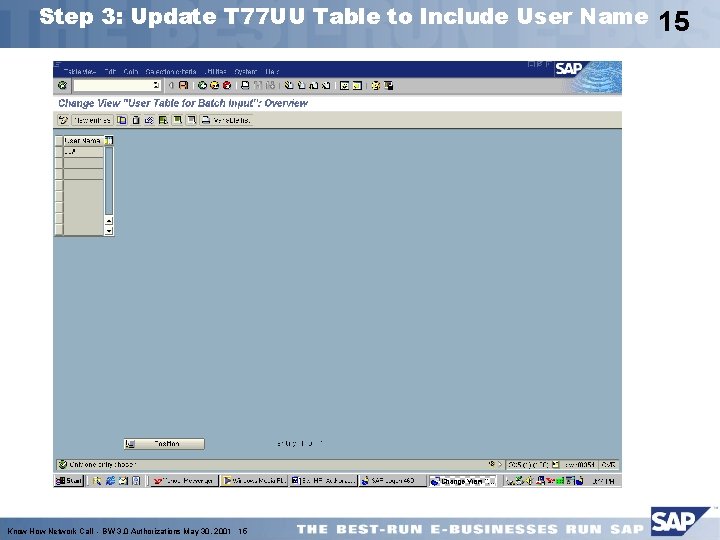Click table scrollbar down arrow
The width and height of the screenshot is (720, 540).
coord(109,231)
